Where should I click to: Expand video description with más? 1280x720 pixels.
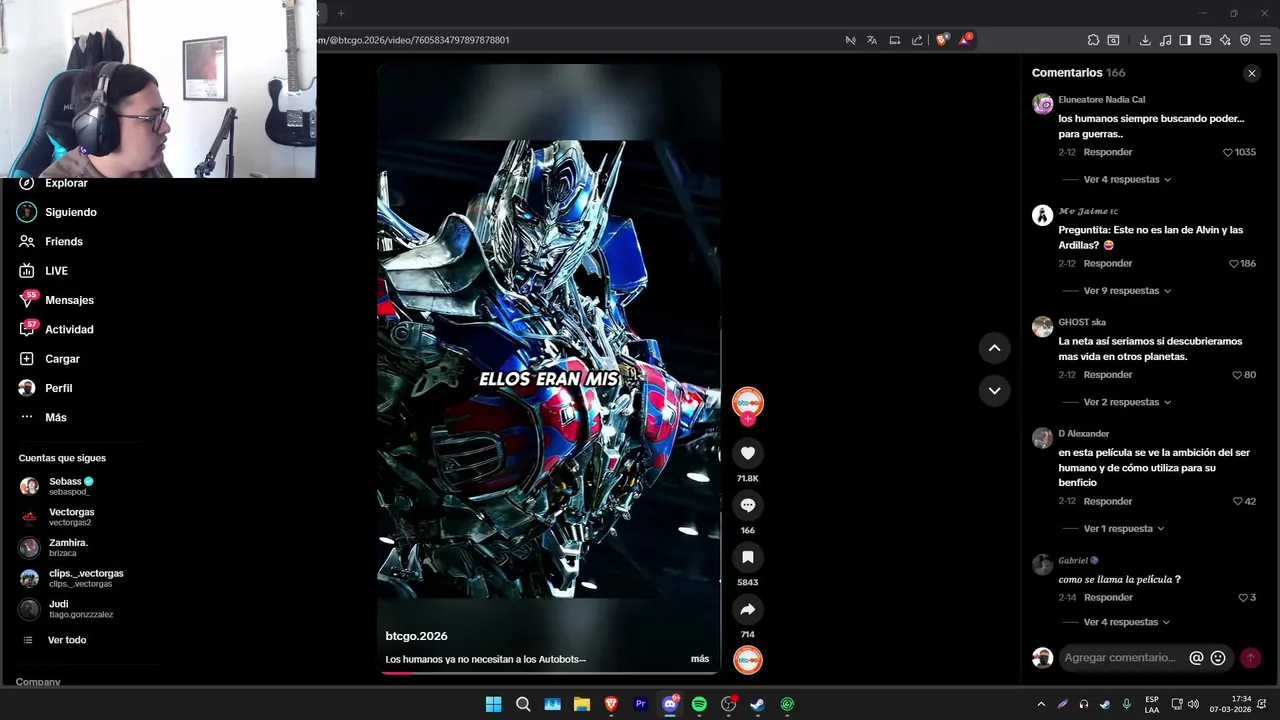[700, 659]
